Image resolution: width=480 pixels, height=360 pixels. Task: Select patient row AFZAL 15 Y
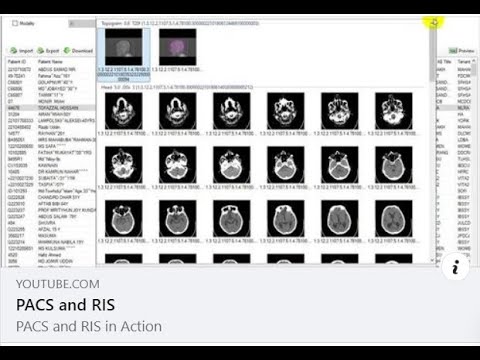[51, 229]
